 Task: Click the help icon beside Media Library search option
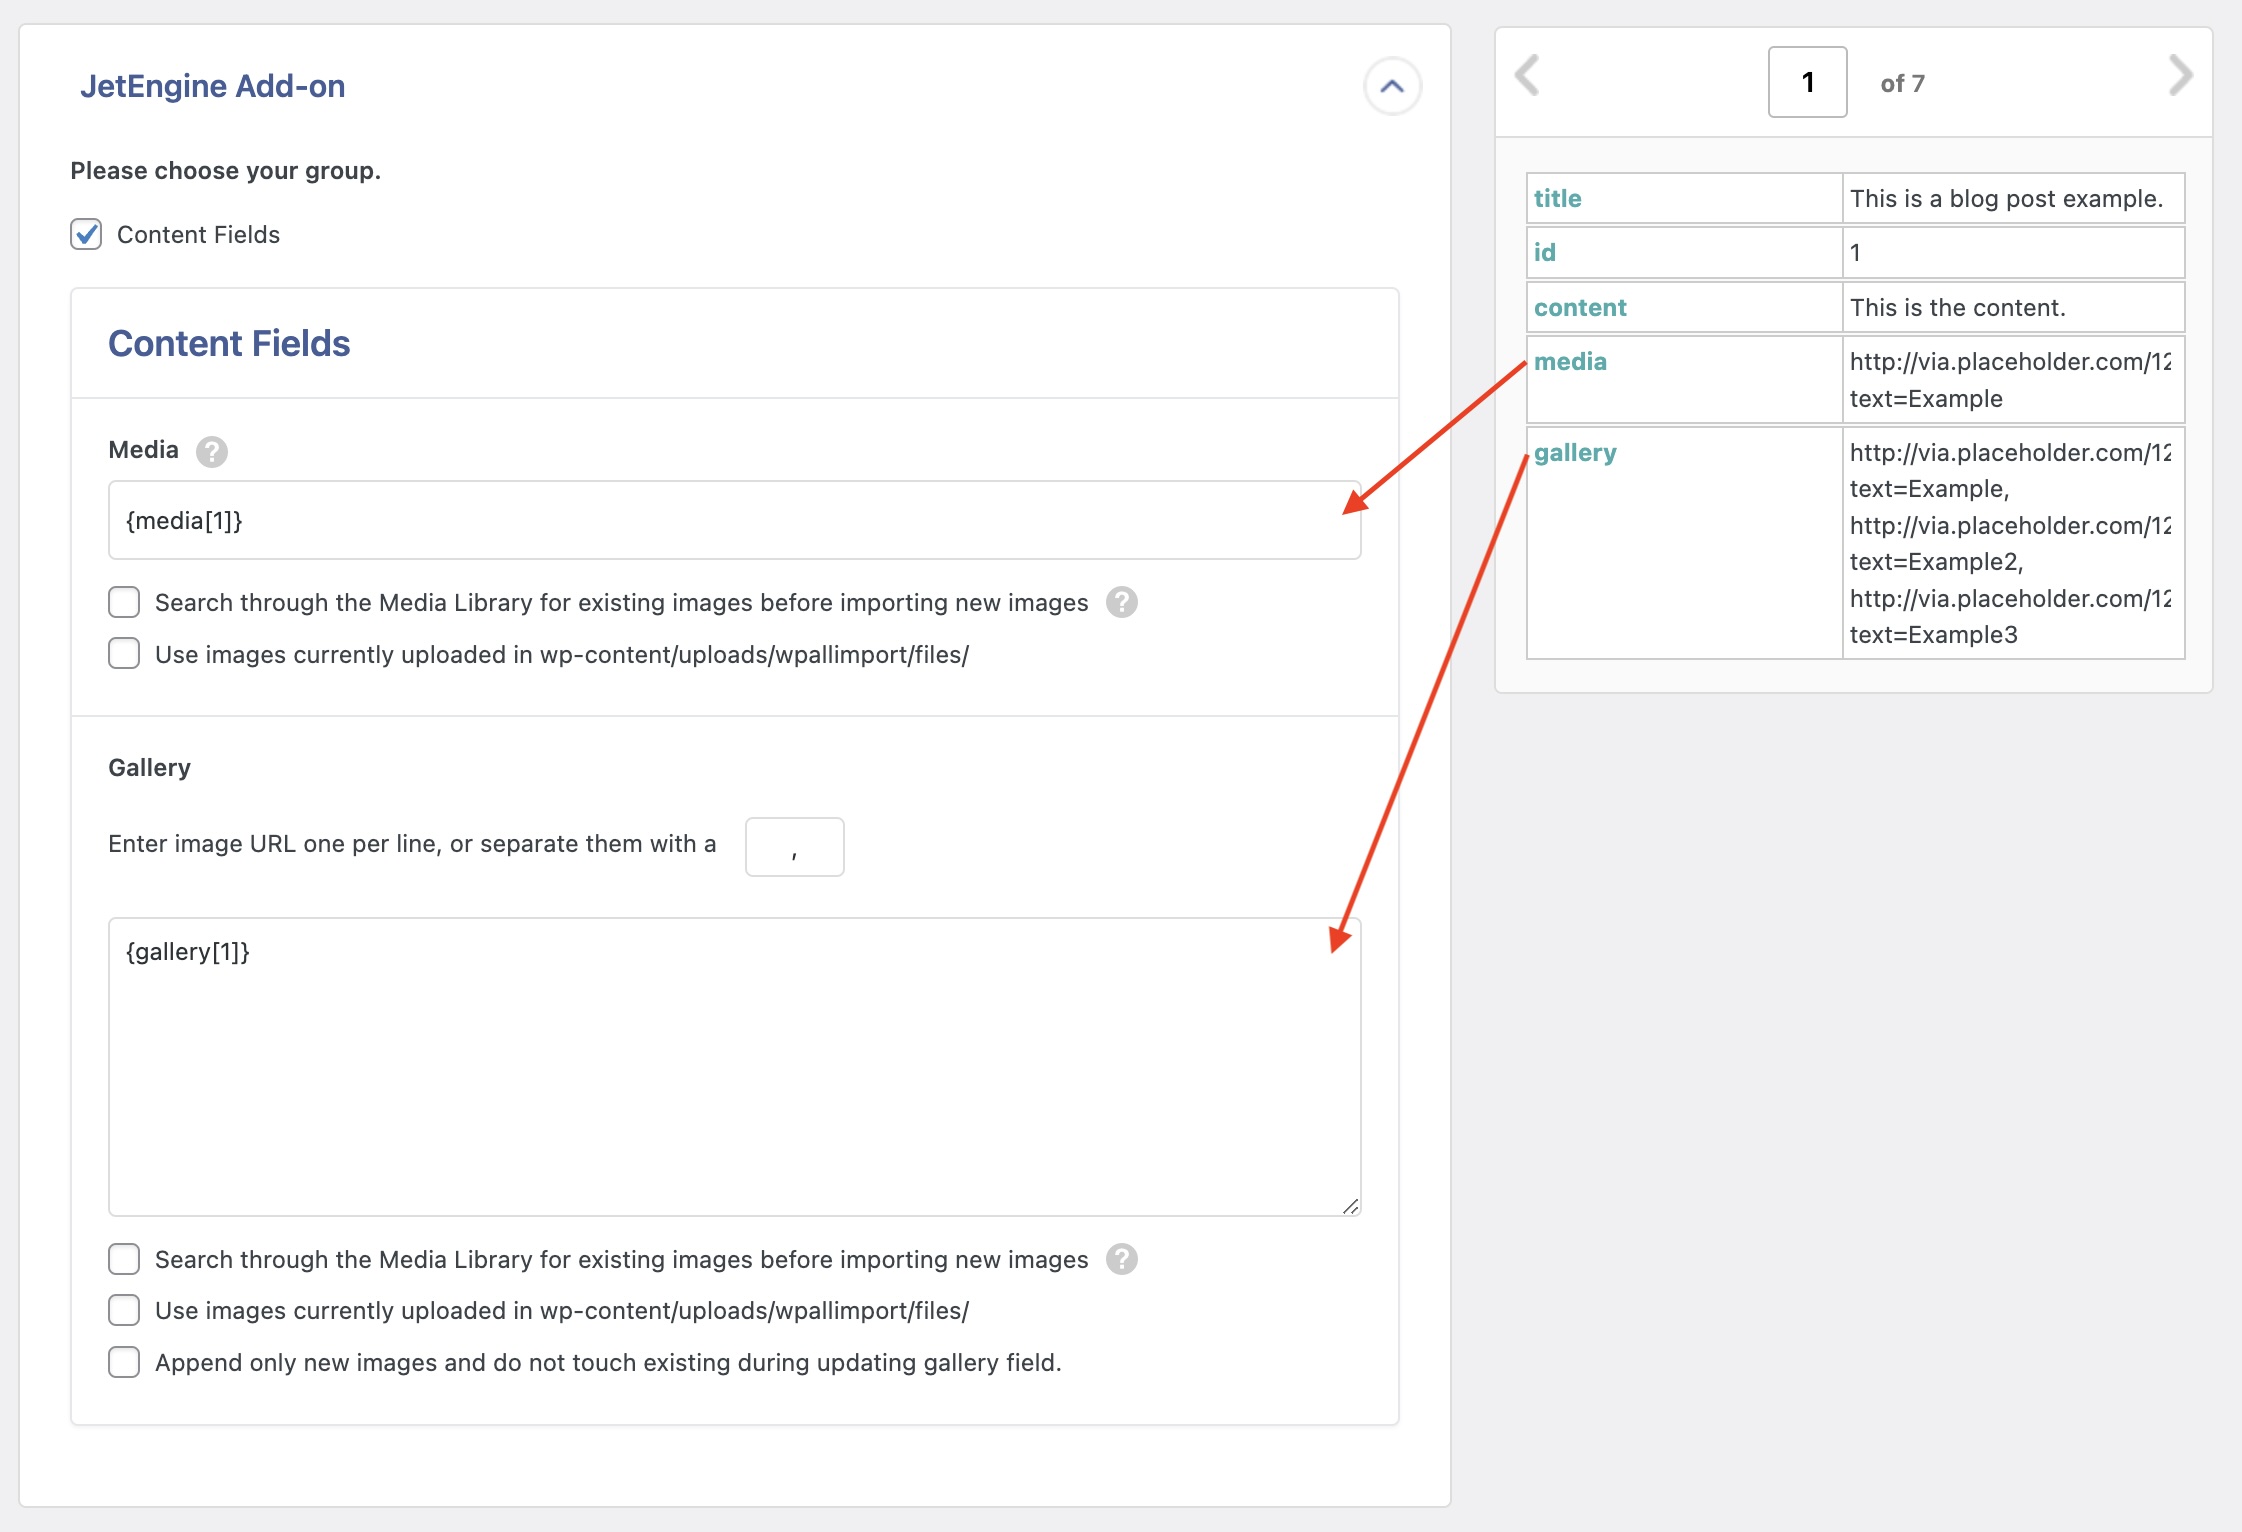pos(1120,602)
